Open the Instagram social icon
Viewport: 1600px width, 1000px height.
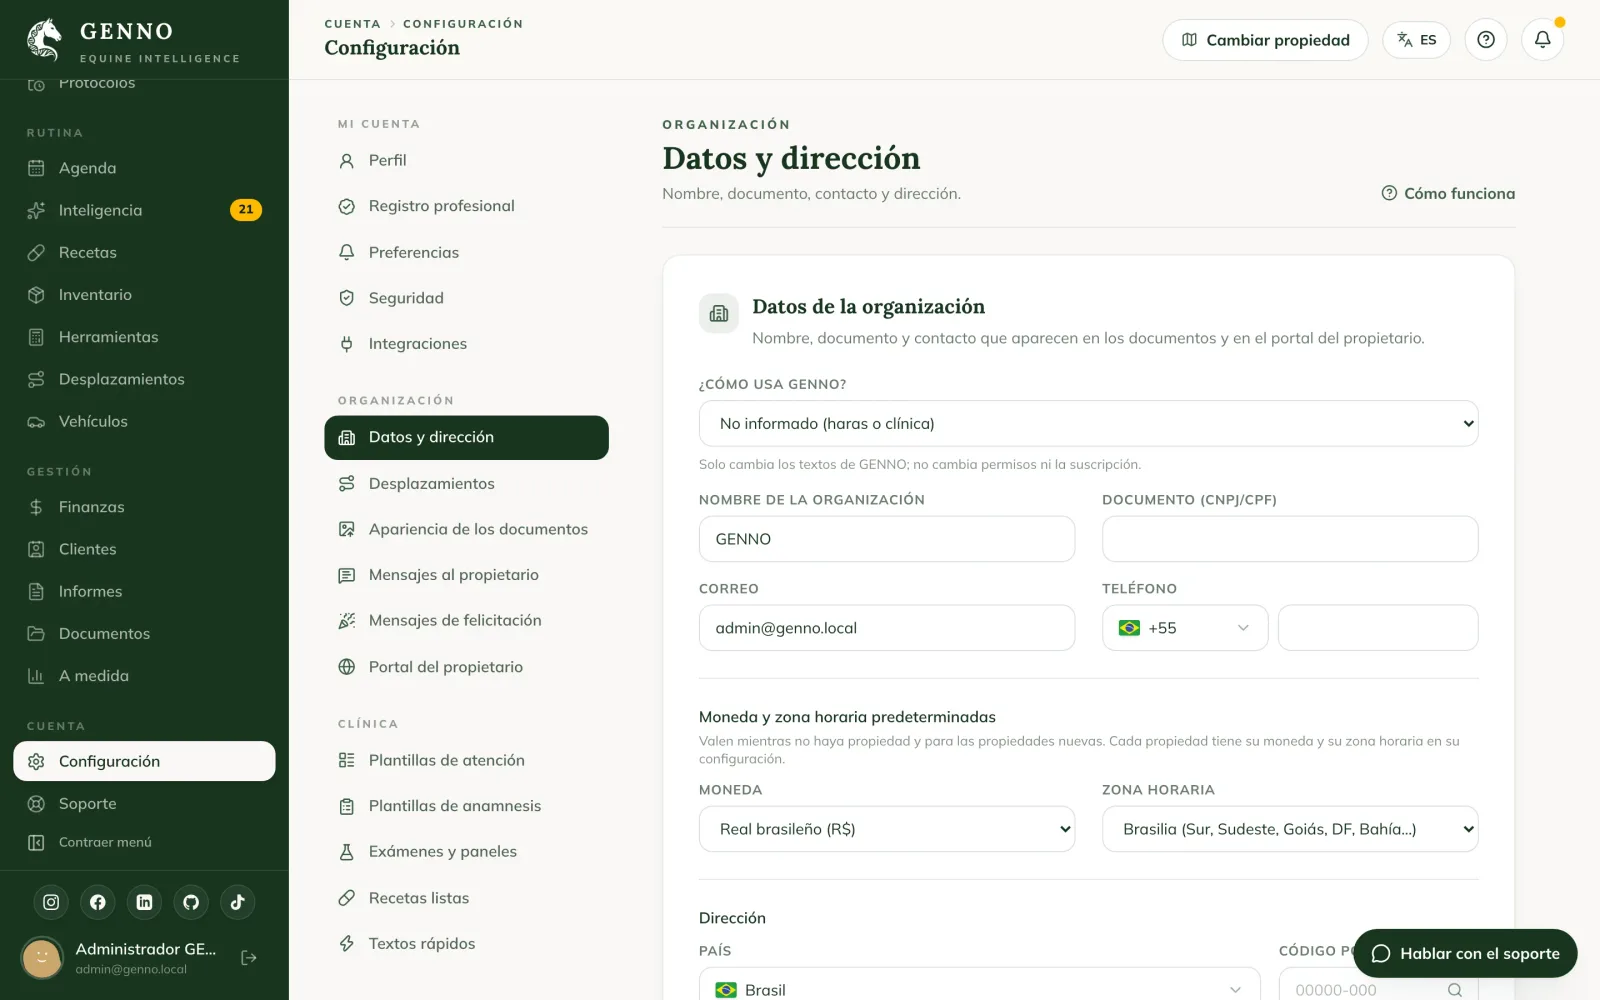point(51,902)
